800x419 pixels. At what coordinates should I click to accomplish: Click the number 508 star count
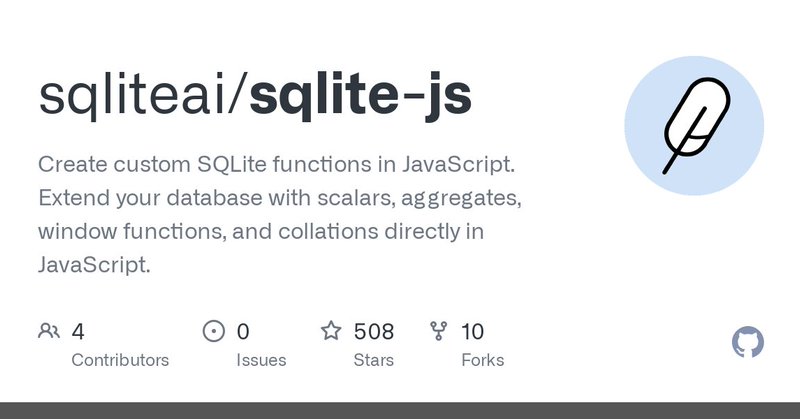point(374,332)
